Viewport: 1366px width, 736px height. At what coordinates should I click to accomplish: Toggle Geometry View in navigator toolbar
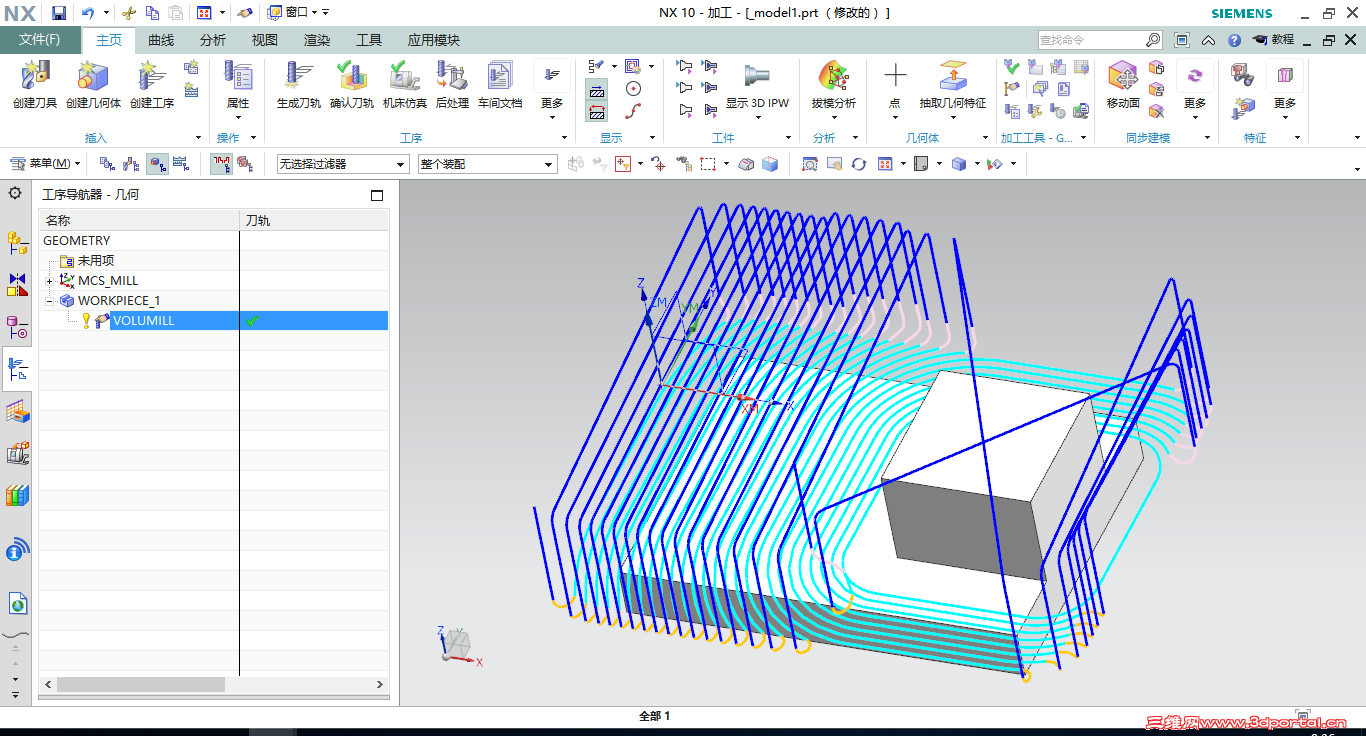[157, 164]
